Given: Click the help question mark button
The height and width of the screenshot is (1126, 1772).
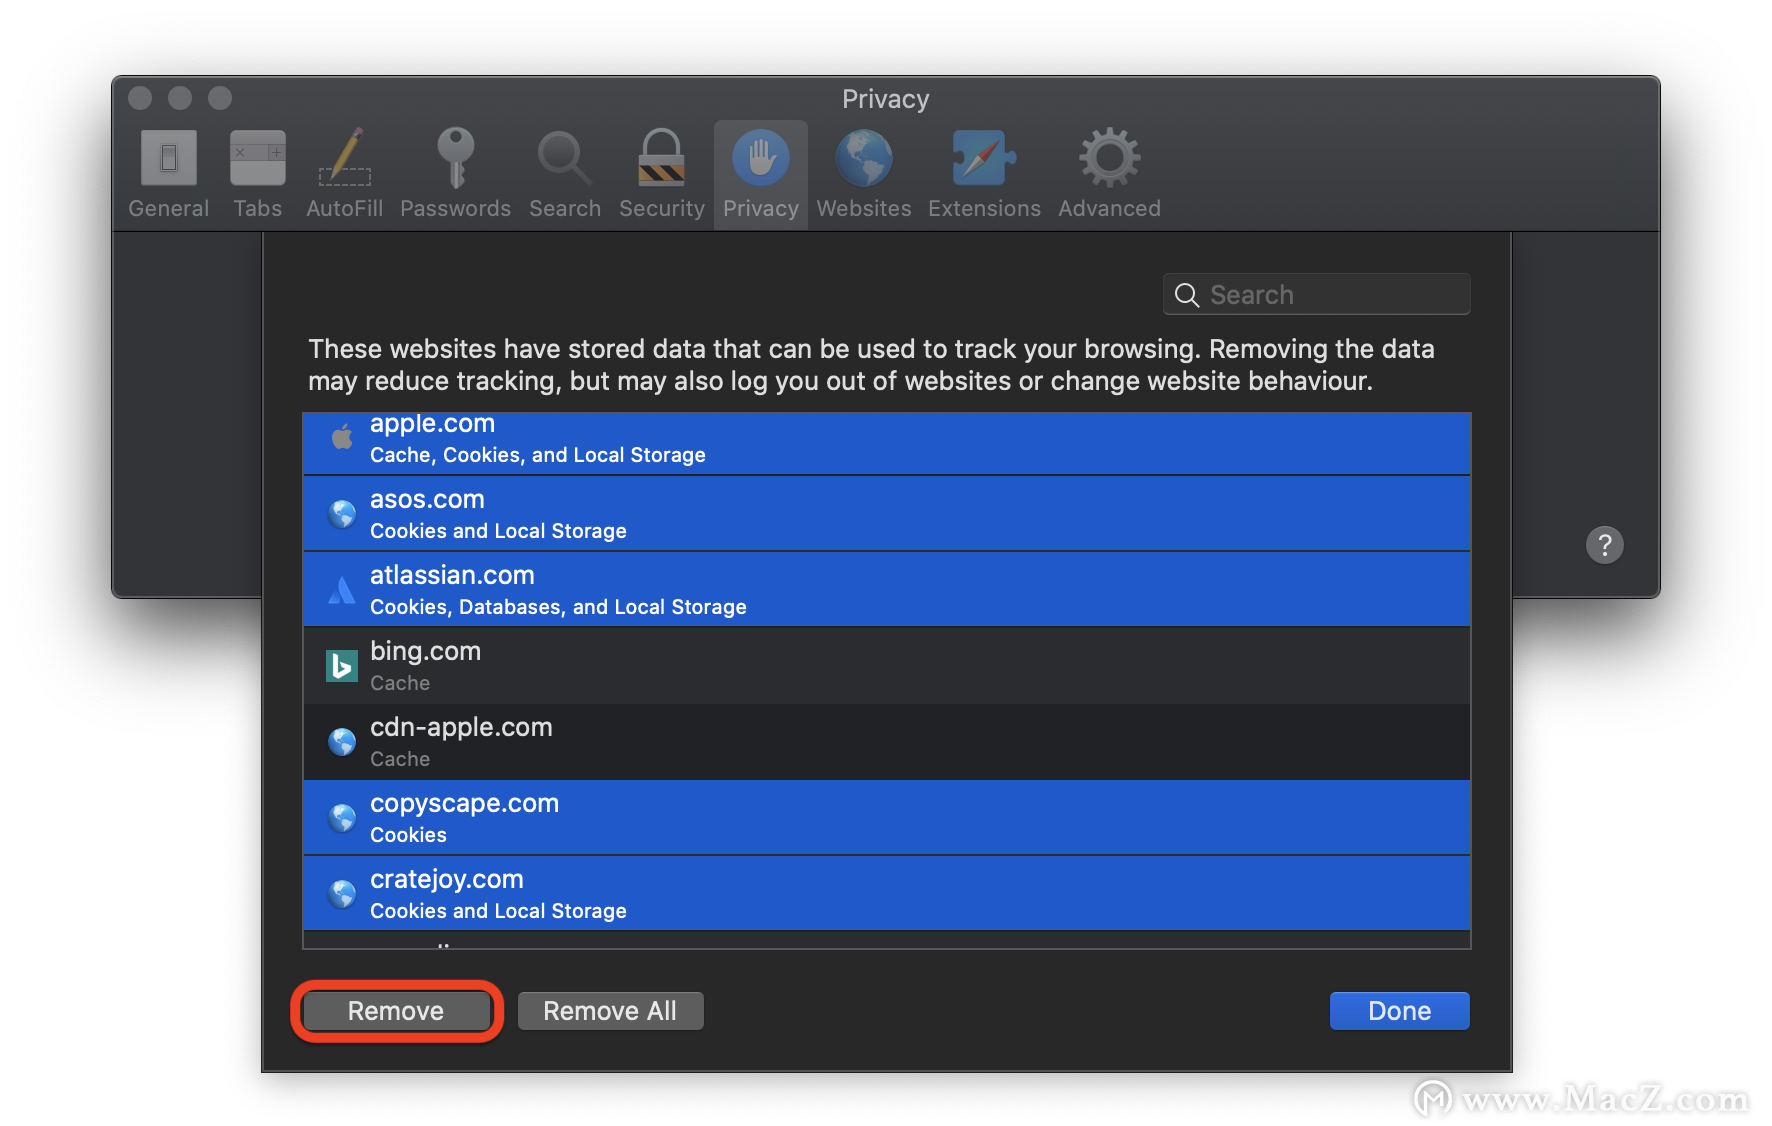Looking at the screenshot, I should click(x=1605, y=545).
